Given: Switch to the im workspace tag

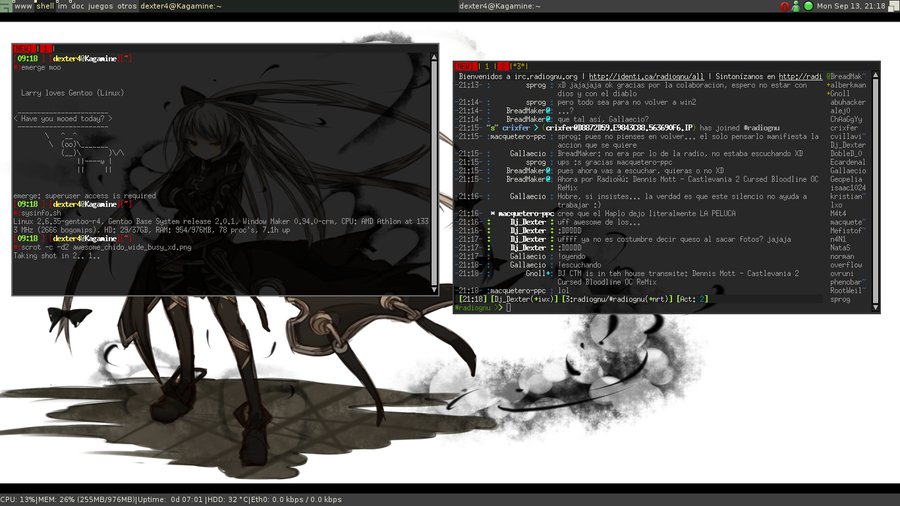Looking at the screenshot, I should [62, 6].
